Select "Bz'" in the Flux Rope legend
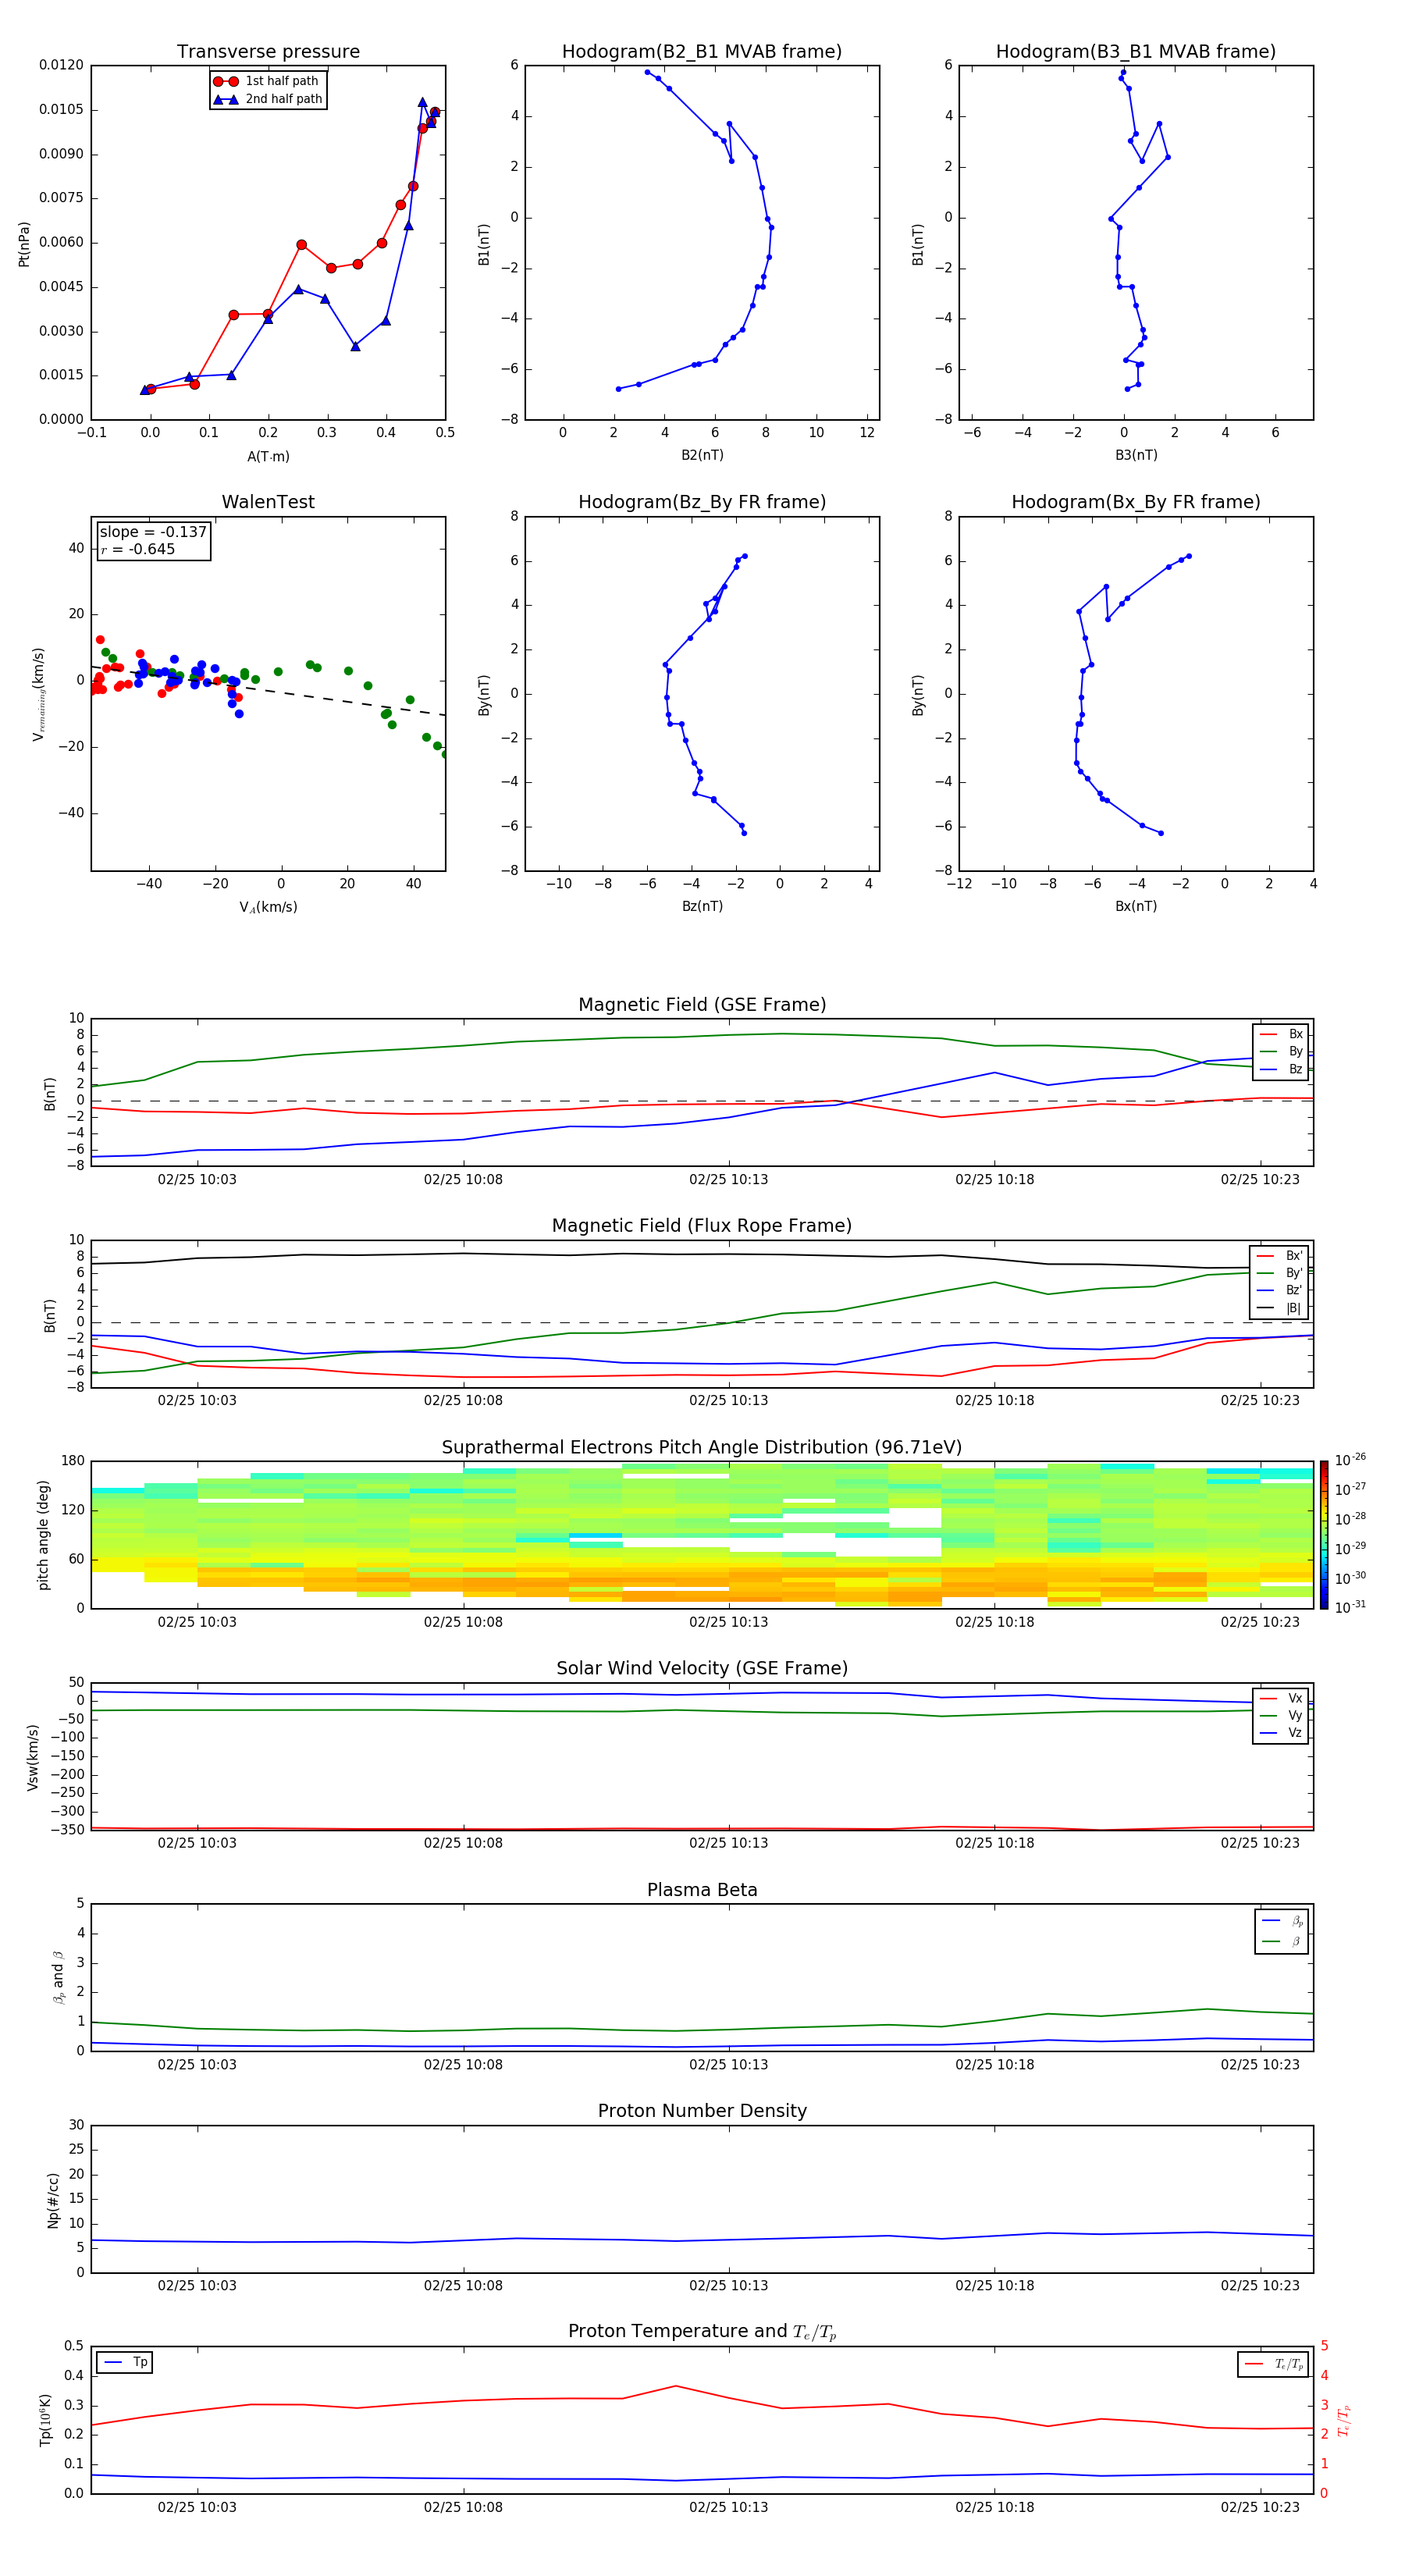This screenshot has width=1405, height=2576. point(1280,1290)
